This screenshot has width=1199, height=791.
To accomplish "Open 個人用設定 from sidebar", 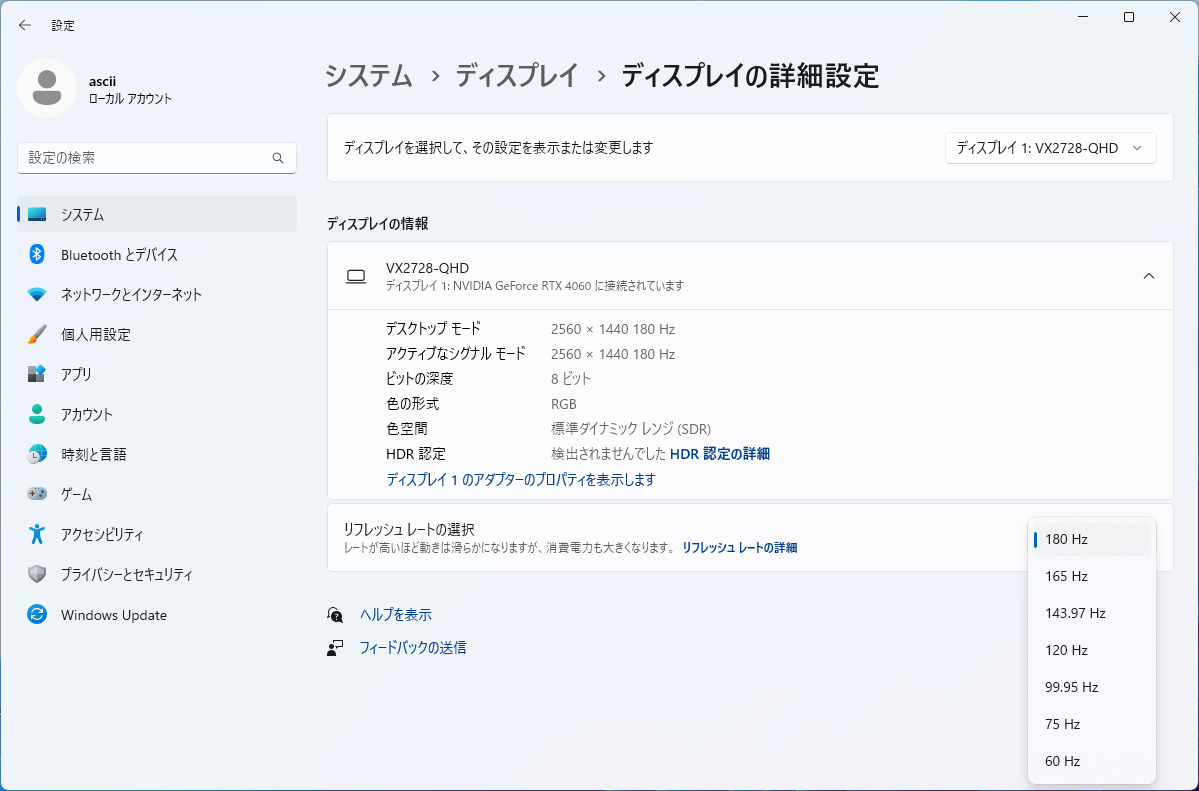I will [x=95, y=335].
